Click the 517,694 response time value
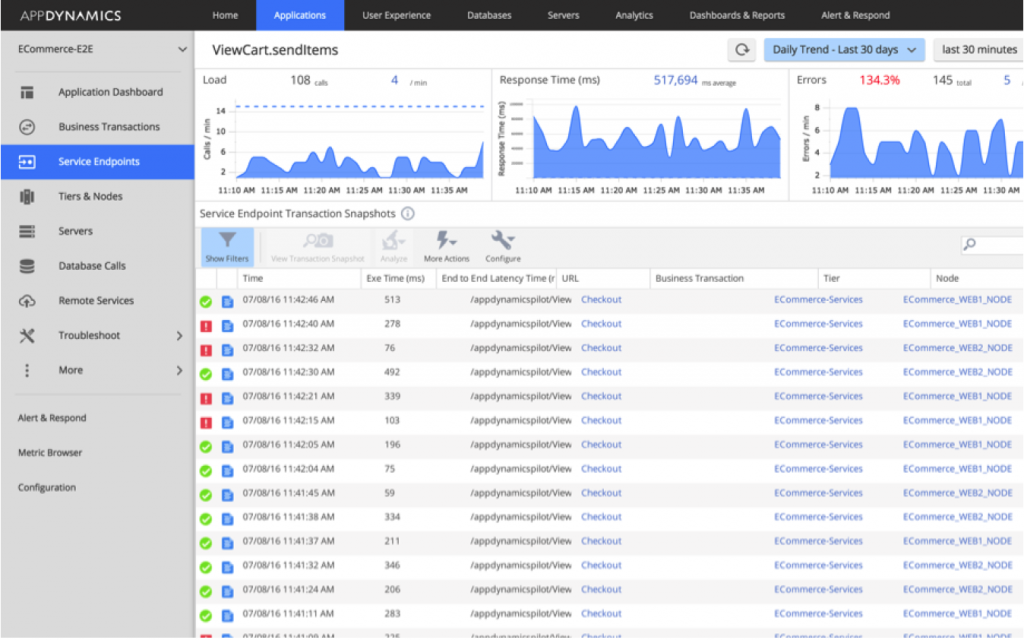Viewport: 1024px width, 640px height. pyautogui.click(x=676, y=80)
